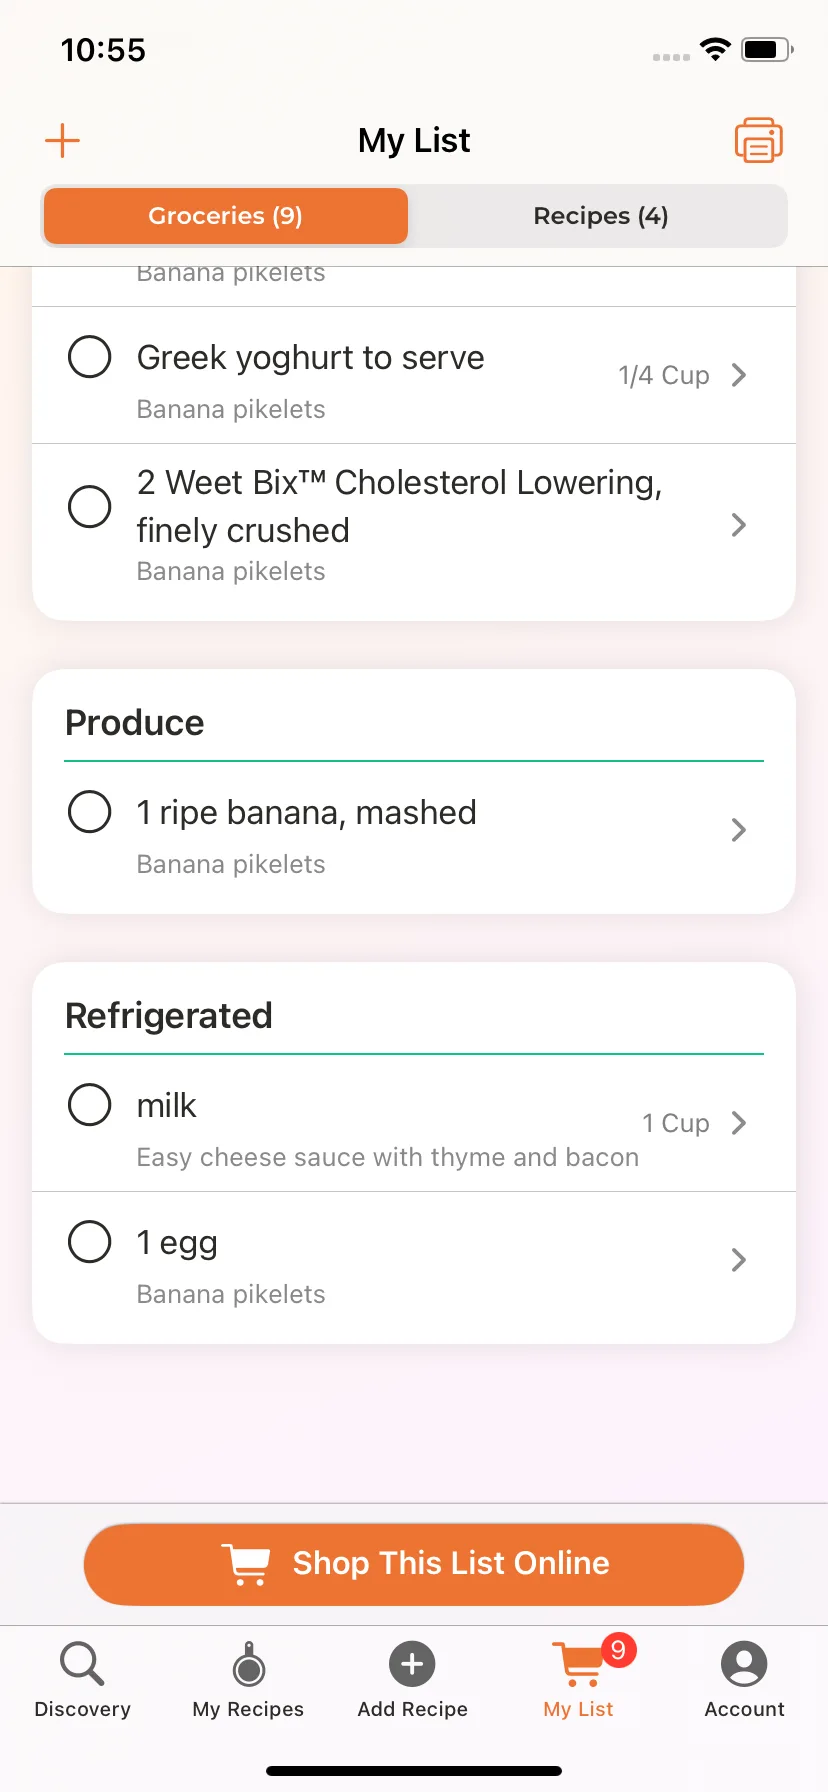Open the Account profile icon
Viewport: 828px width, 1792px height.
tap(744, 1664)
